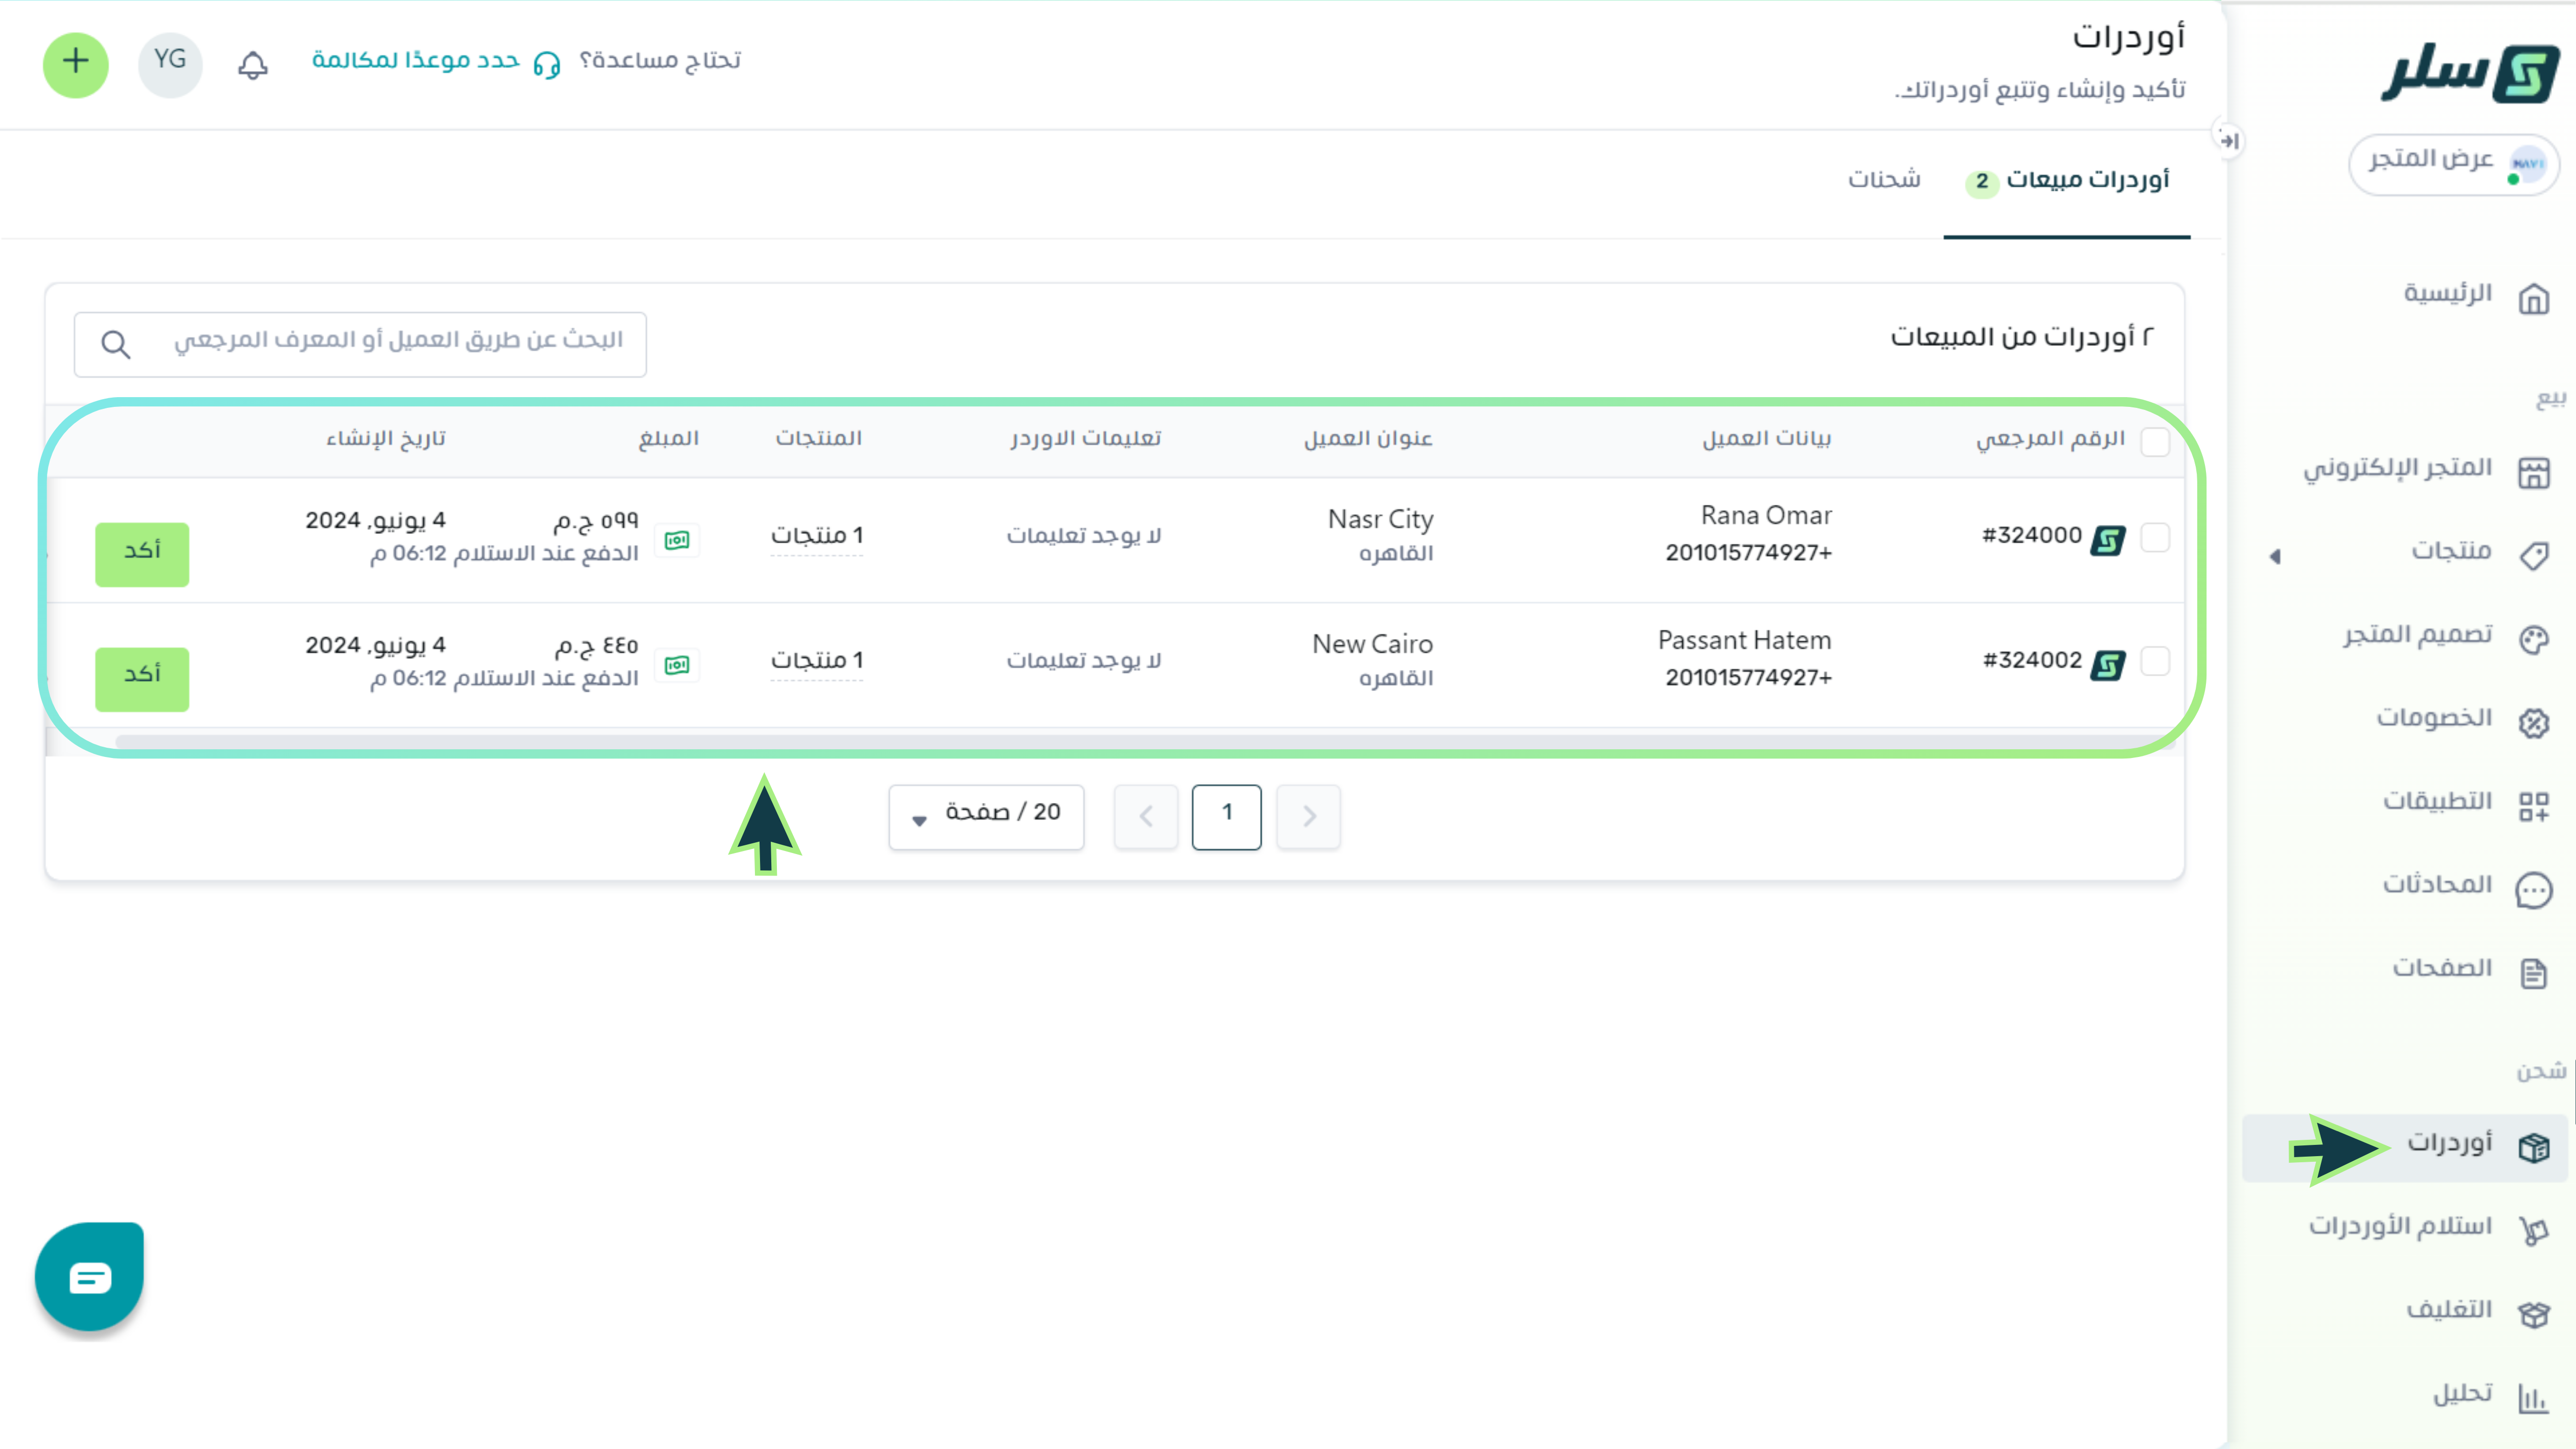
Task: Check the box for order #324002
Action: point(2155,661)
